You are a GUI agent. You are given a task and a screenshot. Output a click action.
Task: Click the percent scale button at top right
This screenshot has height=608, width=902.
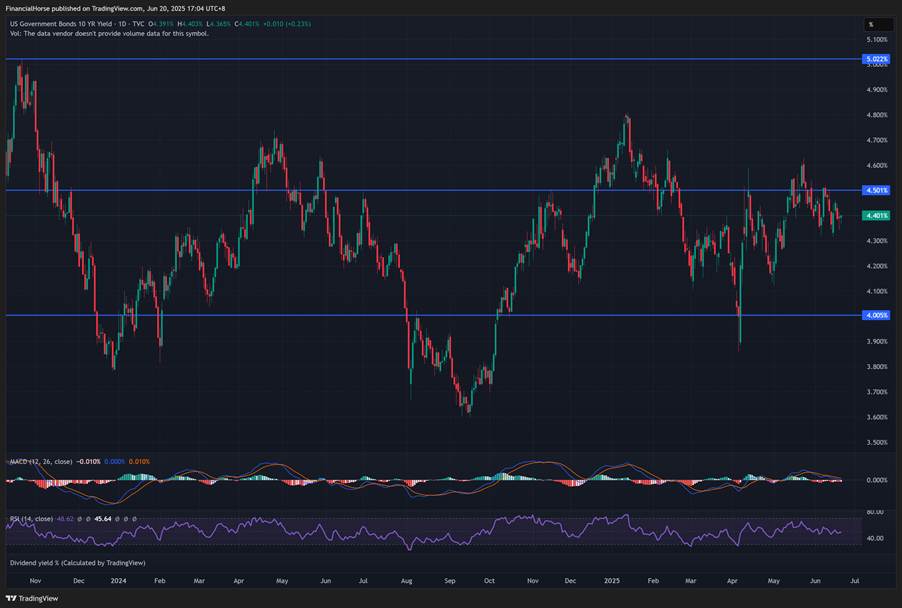point(876,24)
